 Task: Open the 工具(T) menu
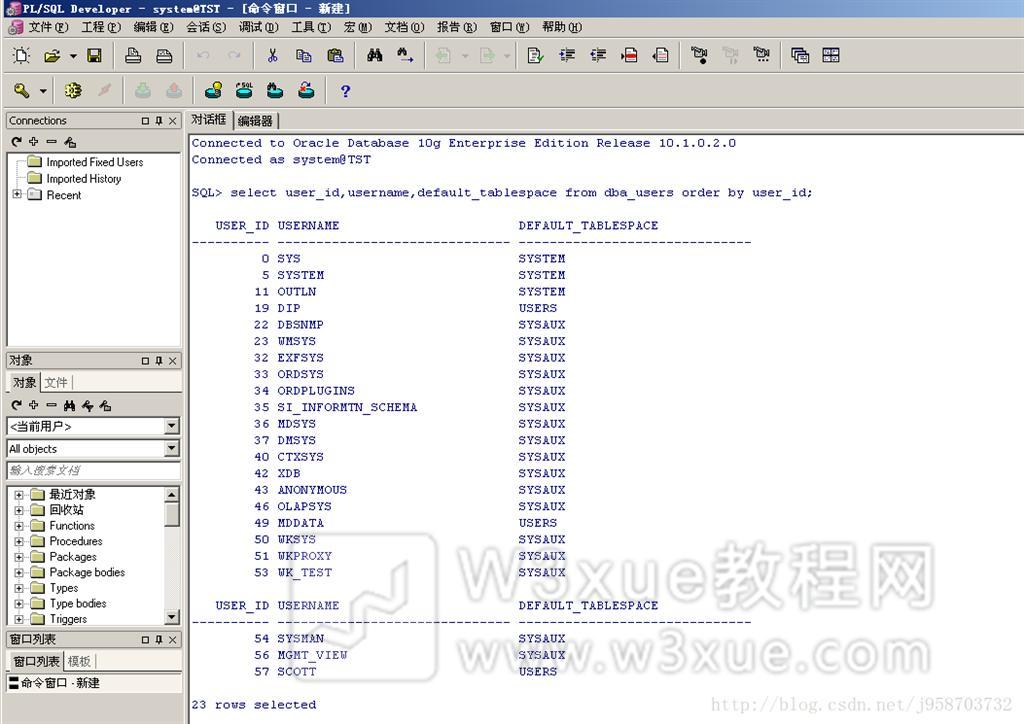click(x=311, y=27)
